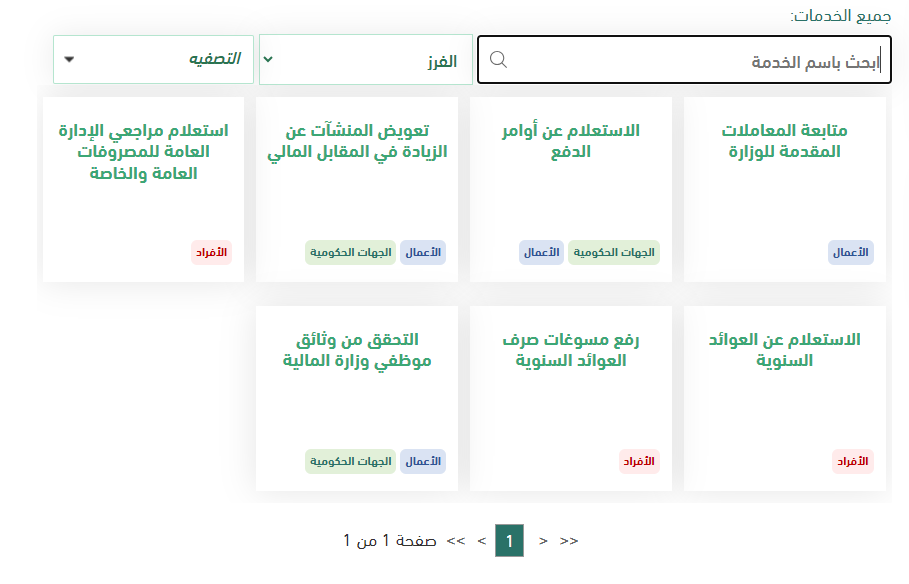Click the magnifier icon in search box

(x=498, y=60)
